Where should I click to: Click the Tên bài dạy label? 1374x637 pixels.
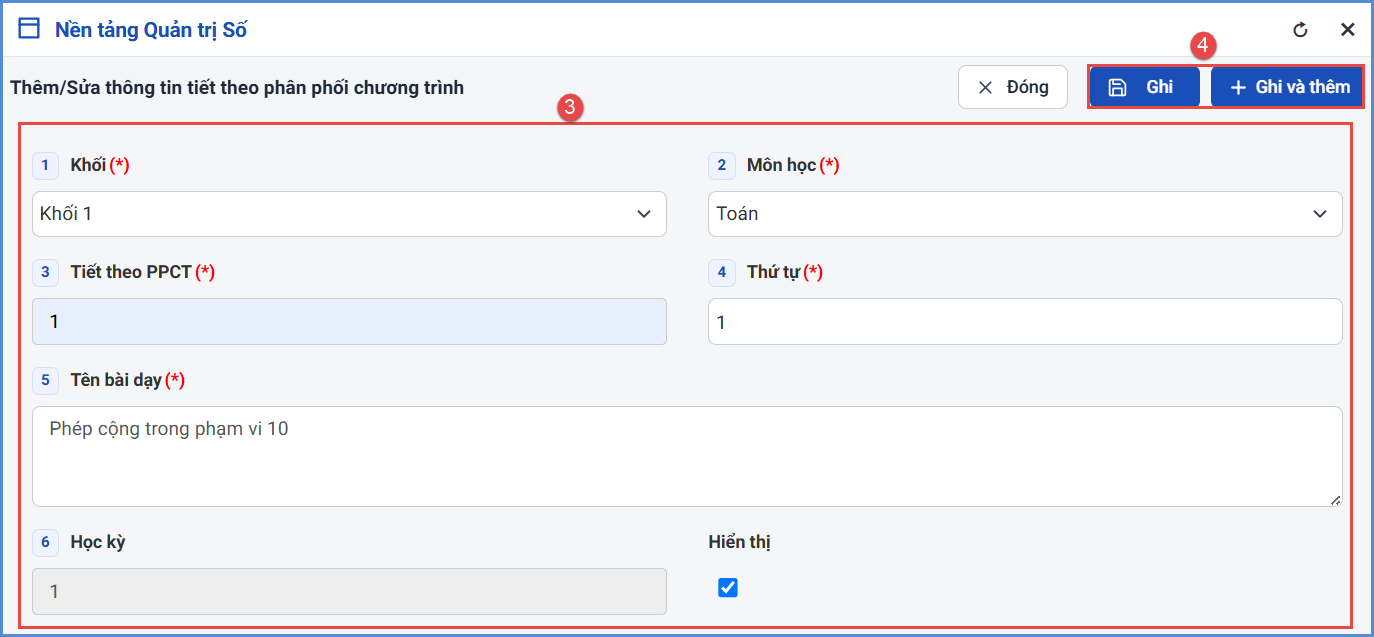116,380
